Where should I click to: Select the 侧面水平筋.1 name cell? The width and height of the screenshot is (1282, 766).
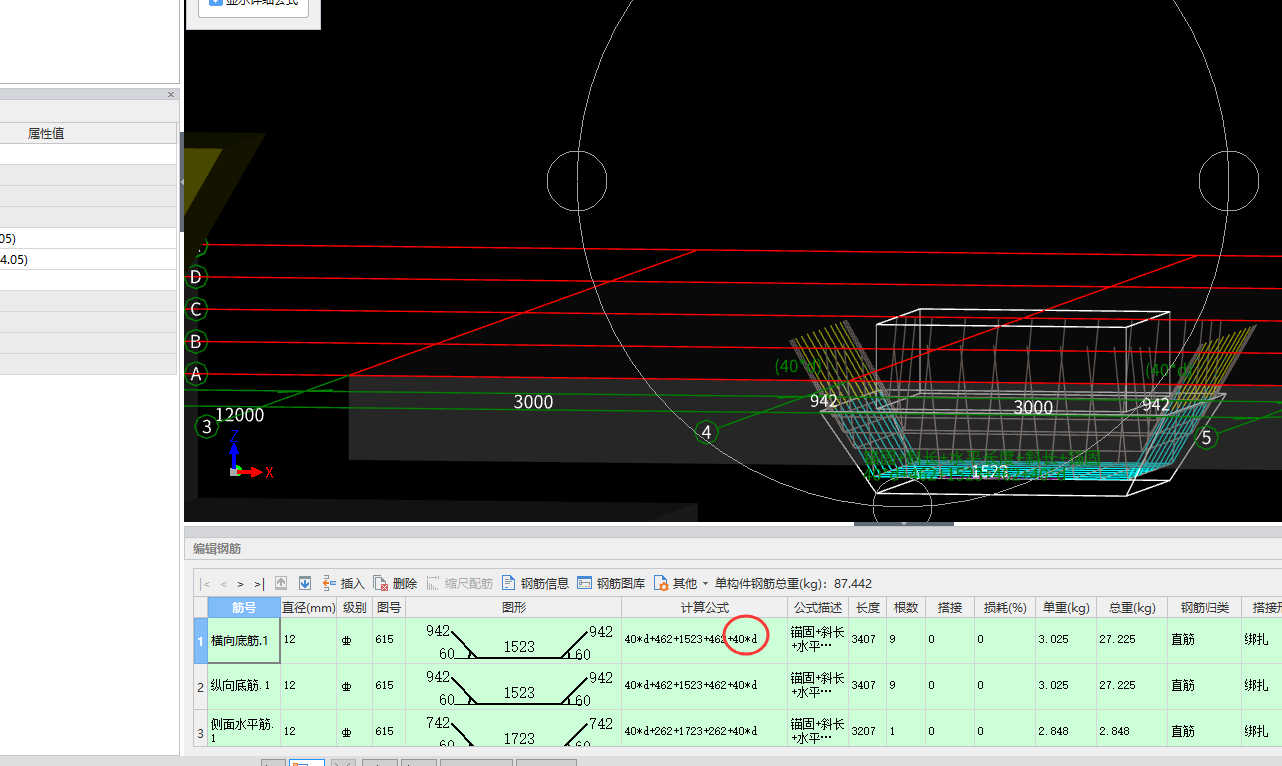pos(244,729)
